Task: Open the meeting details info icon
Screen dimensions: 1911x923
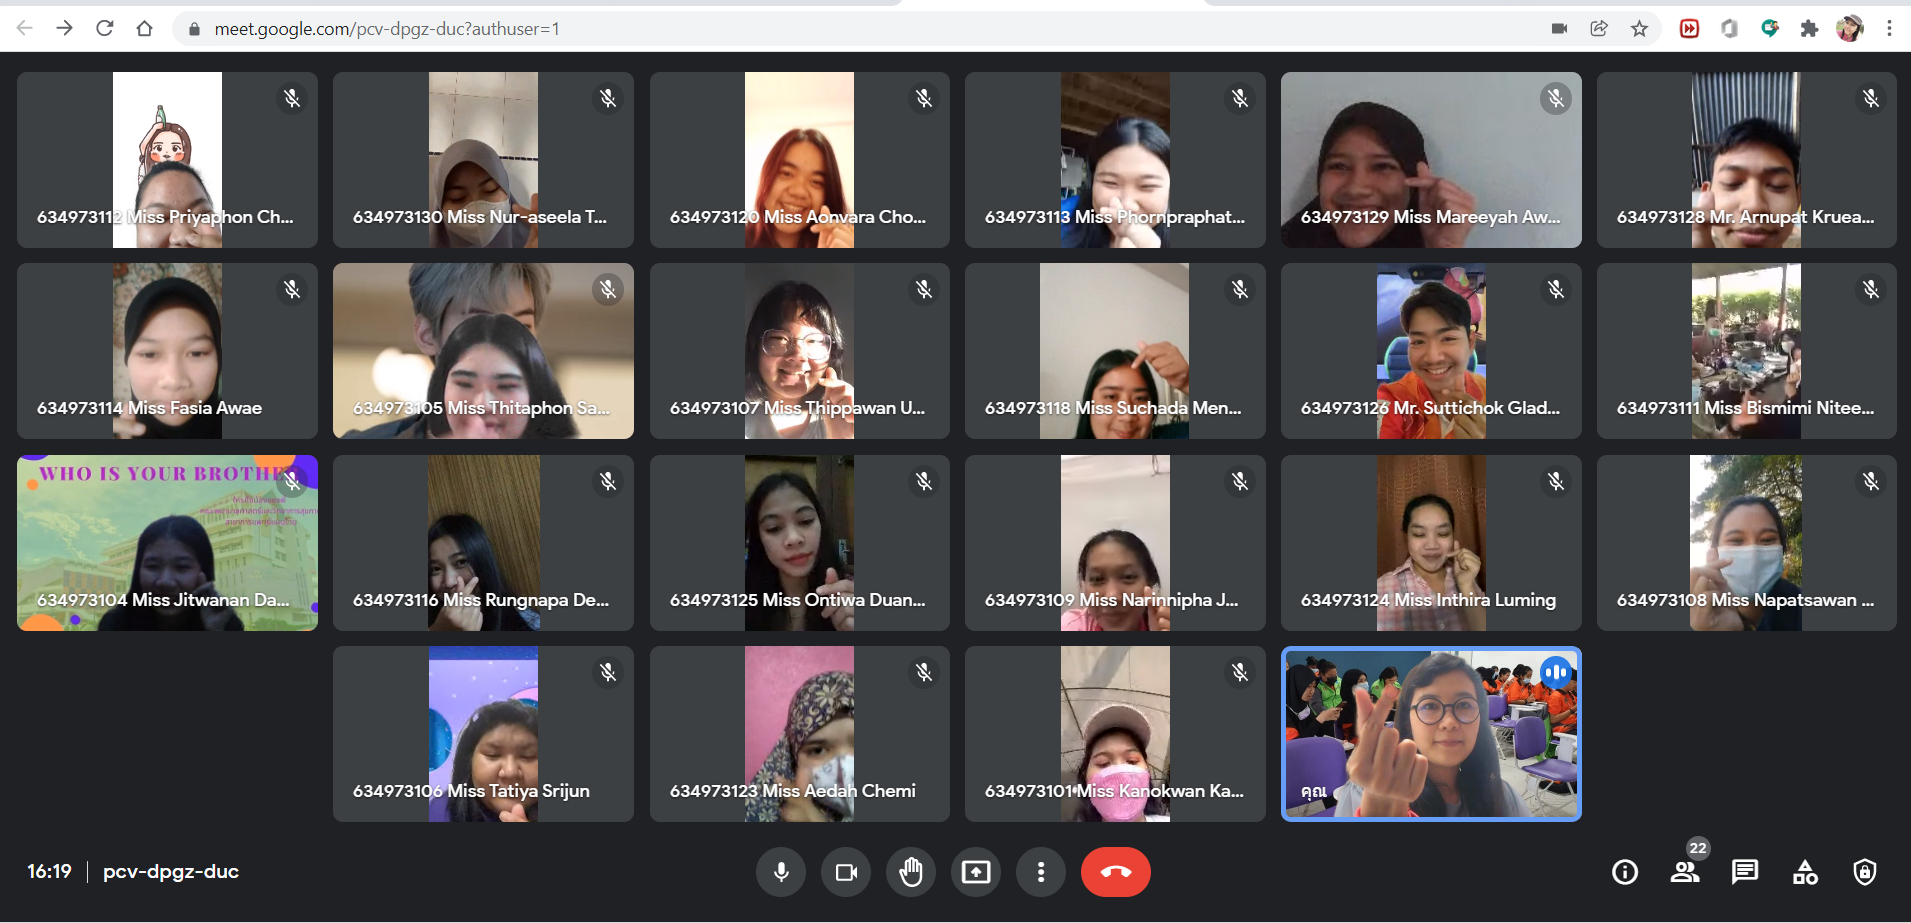Action: 1625,872
